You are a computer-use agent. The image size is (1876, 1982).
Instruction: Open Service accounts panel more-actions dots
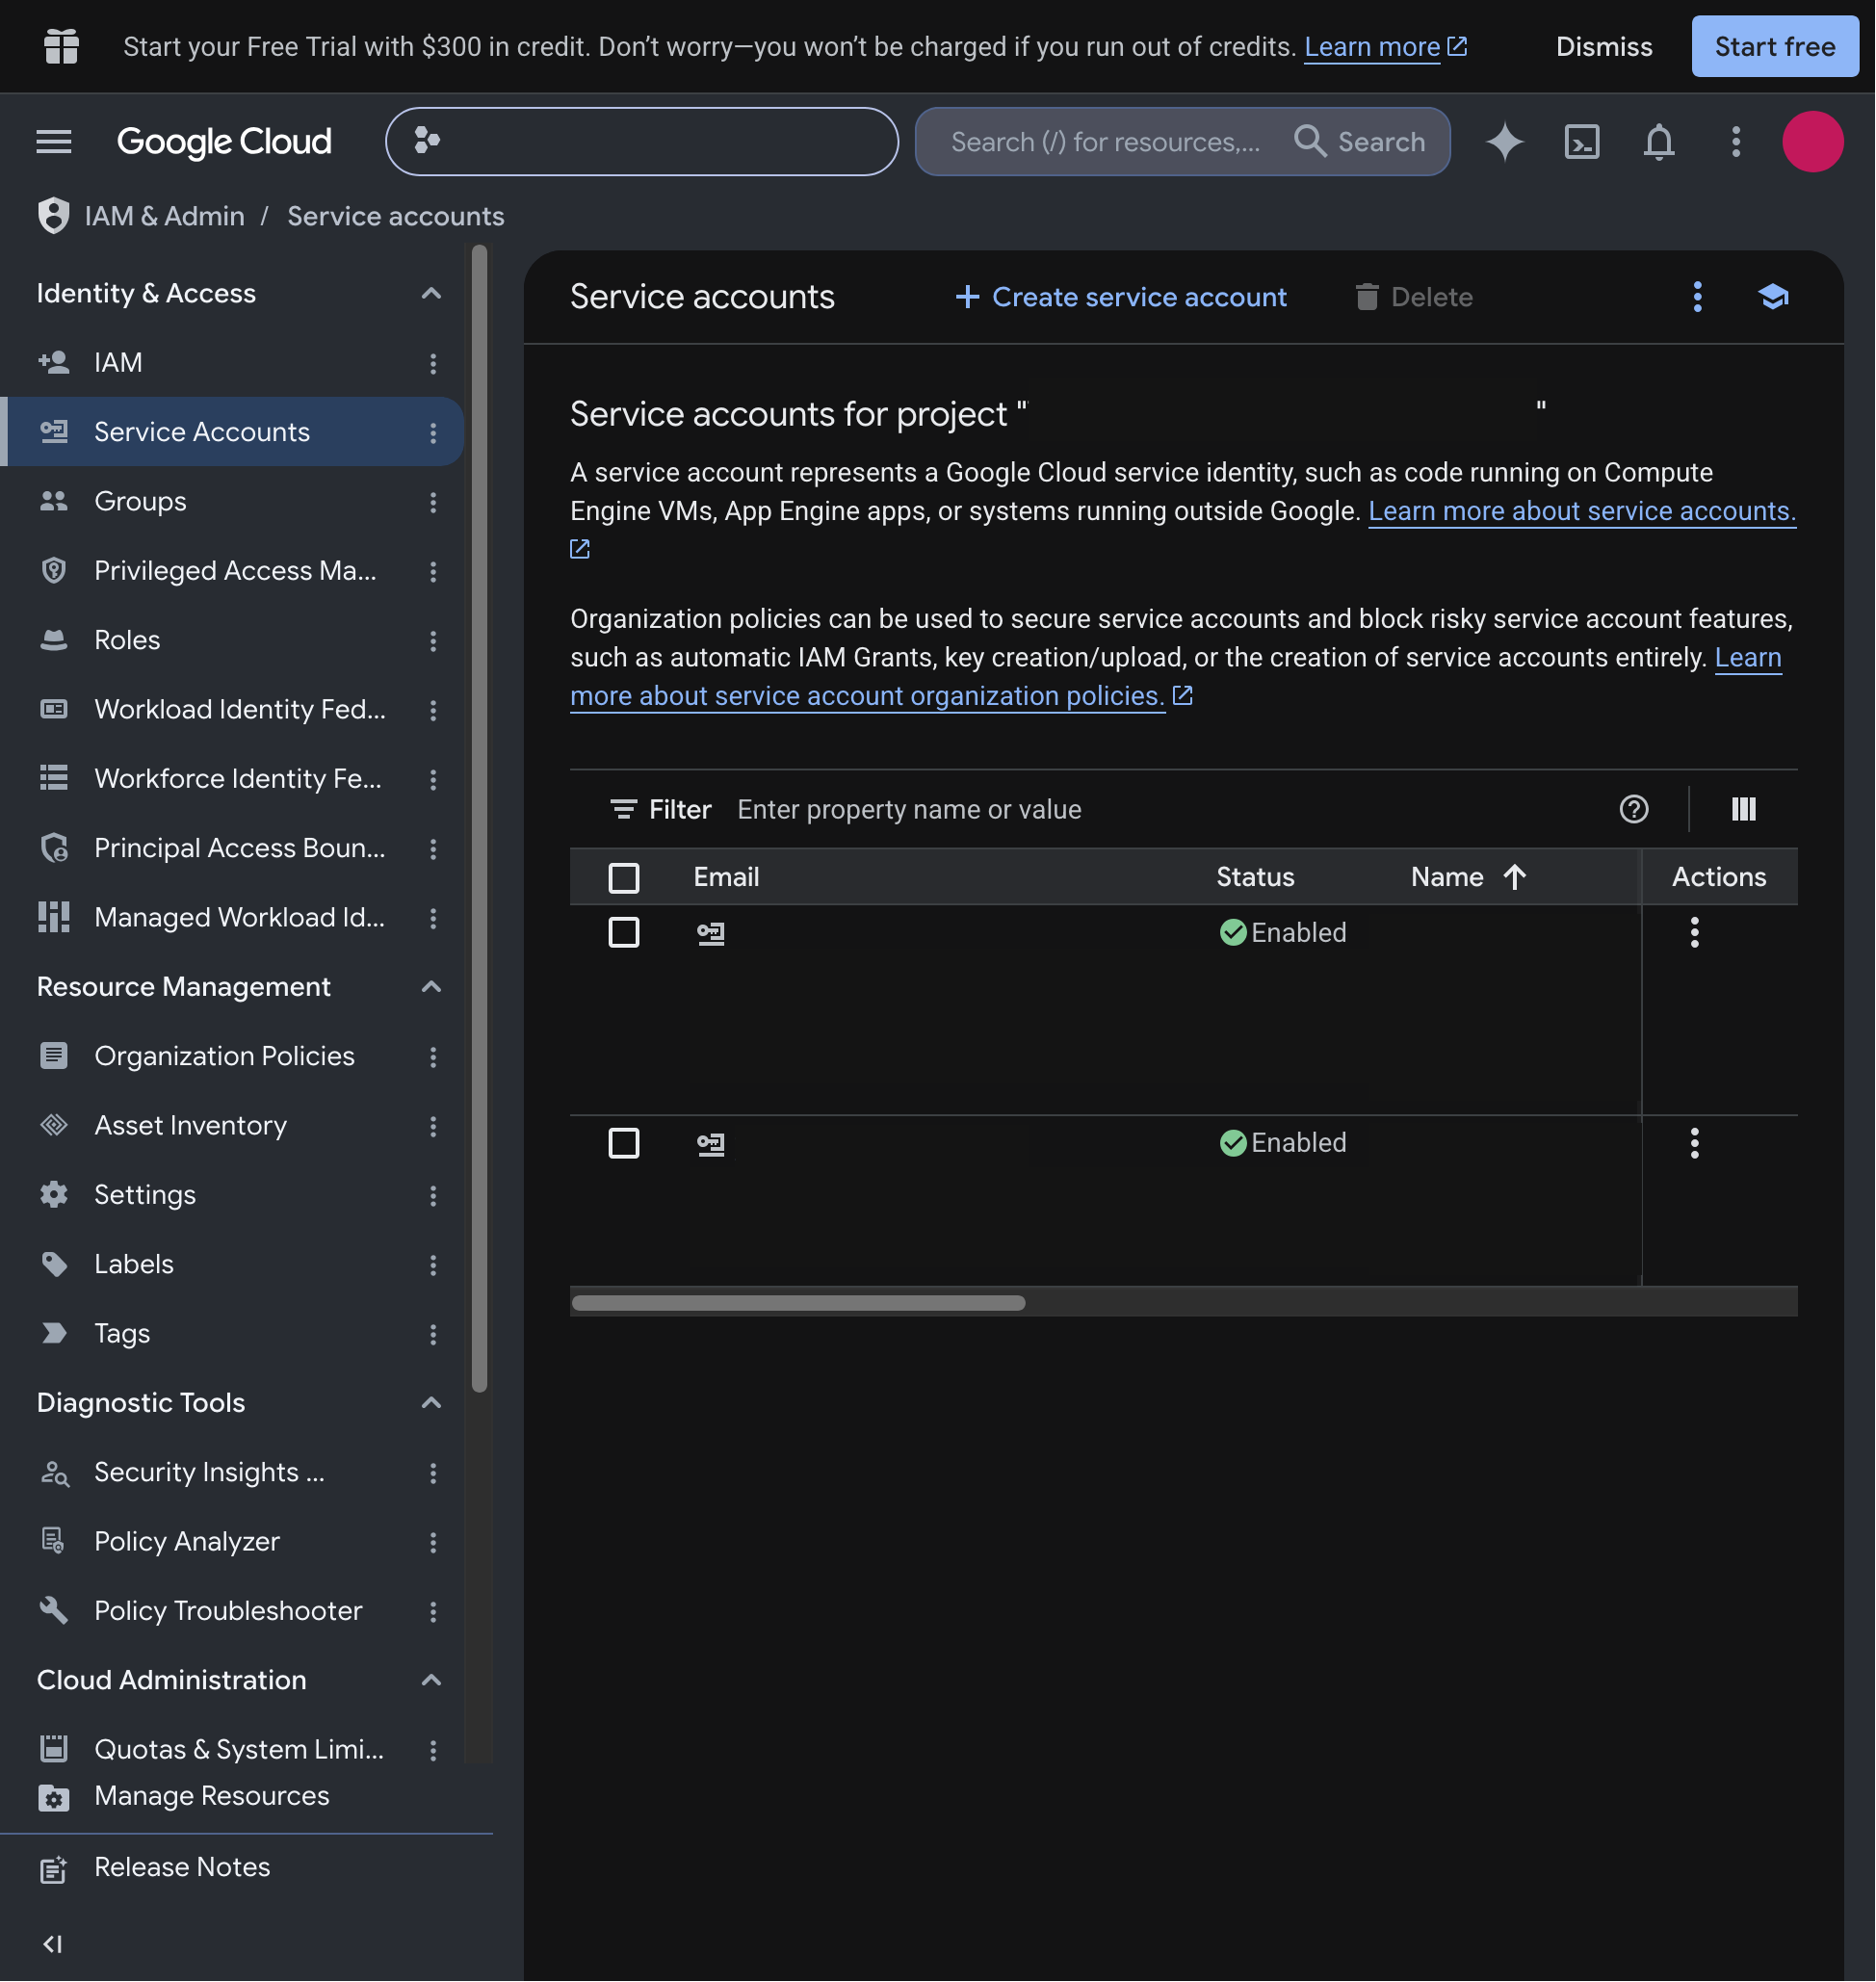point(1698,297)
